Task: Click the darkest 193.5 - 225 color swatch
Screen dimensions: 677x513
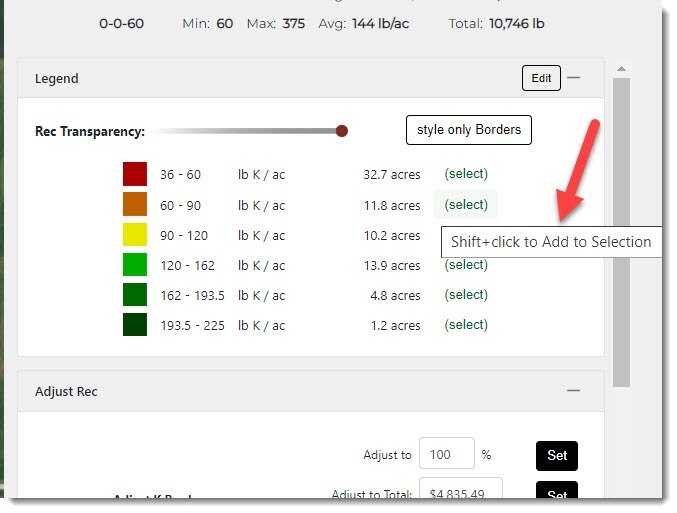Action: coord(135,325)
